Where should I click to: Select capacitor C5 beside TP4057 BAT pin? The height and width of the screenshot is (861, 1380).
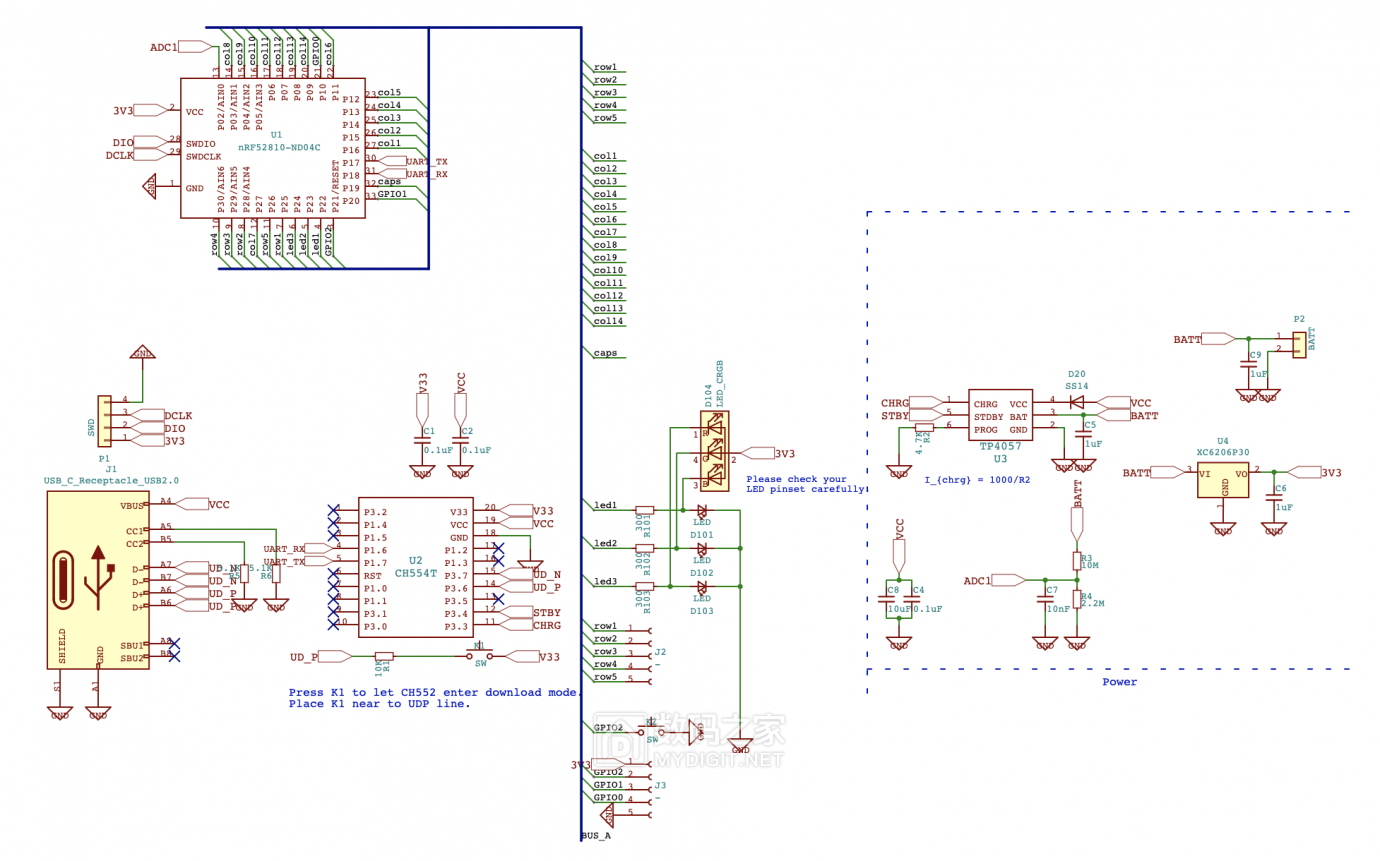coord(1083,433)
